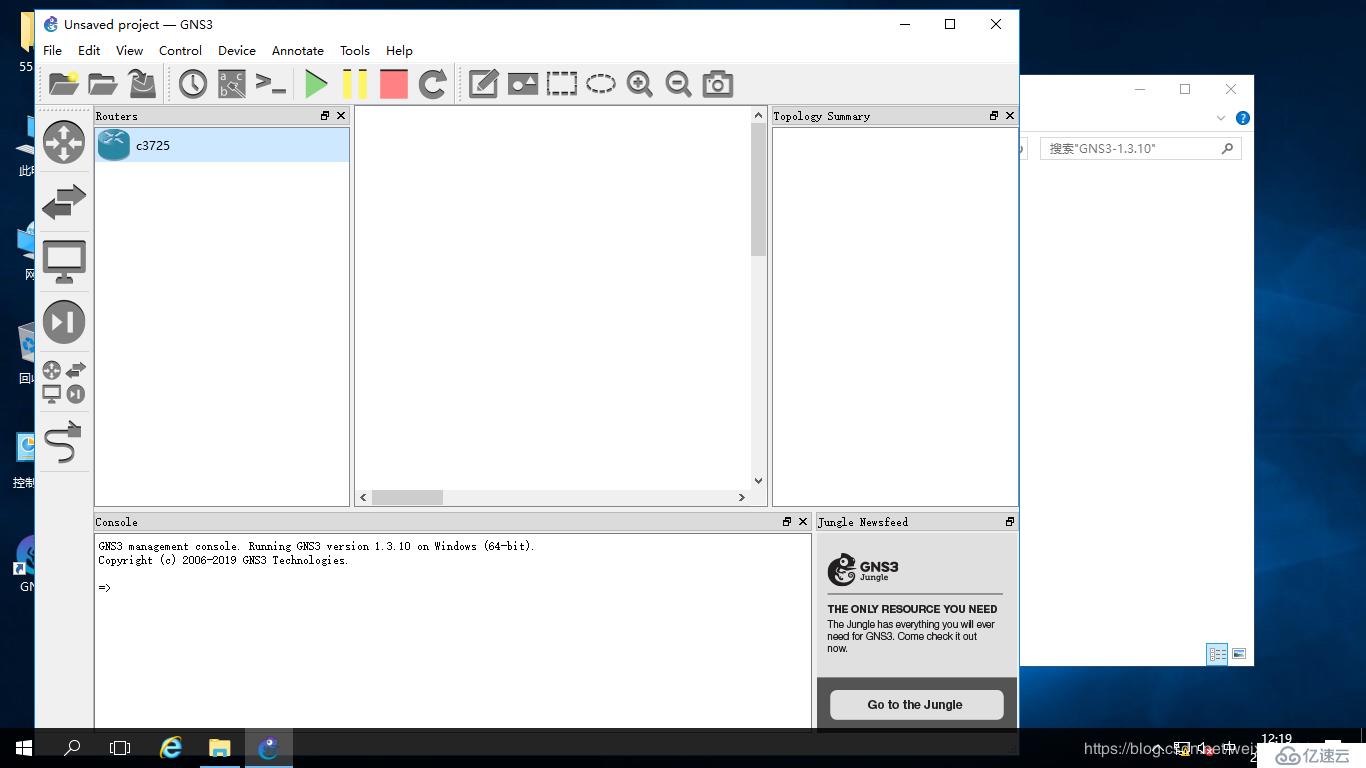This screenshot has width=1366, height=768.
Task: Select the c3725 router entry
Action: click(x=222, y=145)
